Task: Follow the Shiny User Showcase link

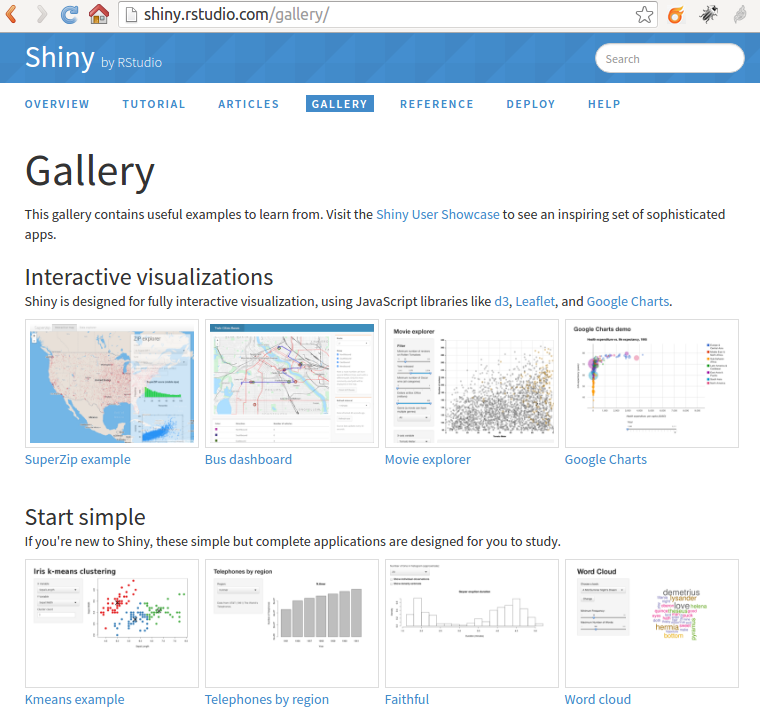Action: click(437, 214)
